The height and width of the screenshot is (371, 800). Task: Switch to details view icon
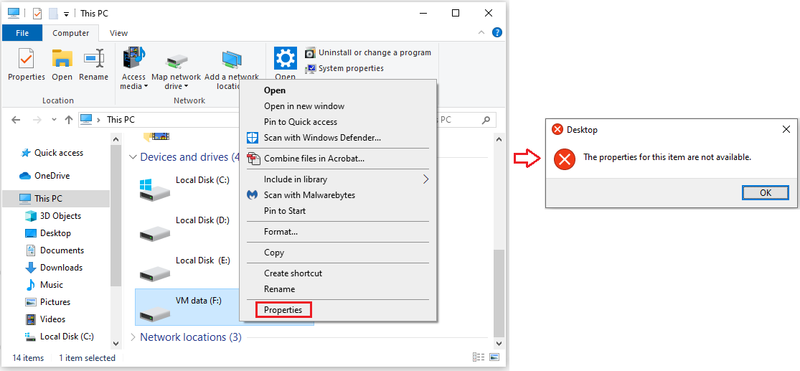(478, 357)
